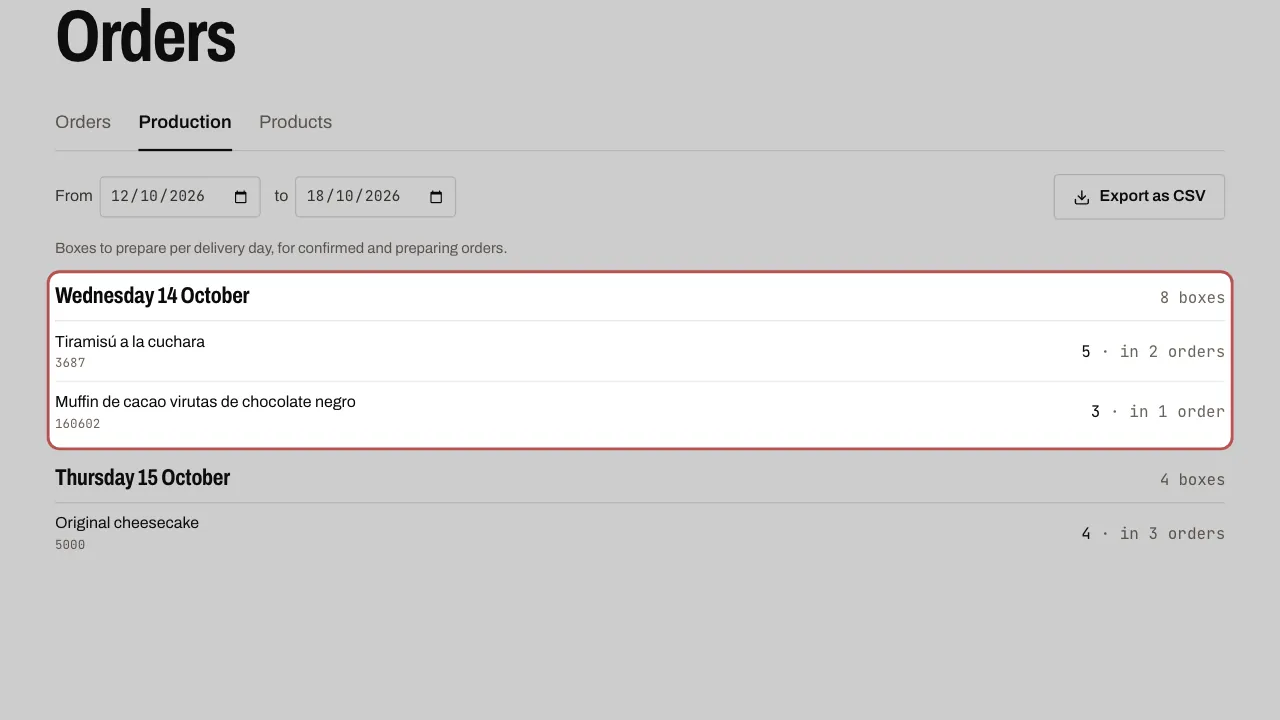Click the download icon in Export button
The image size is (1280, 720).
(x=1081, y=197)
